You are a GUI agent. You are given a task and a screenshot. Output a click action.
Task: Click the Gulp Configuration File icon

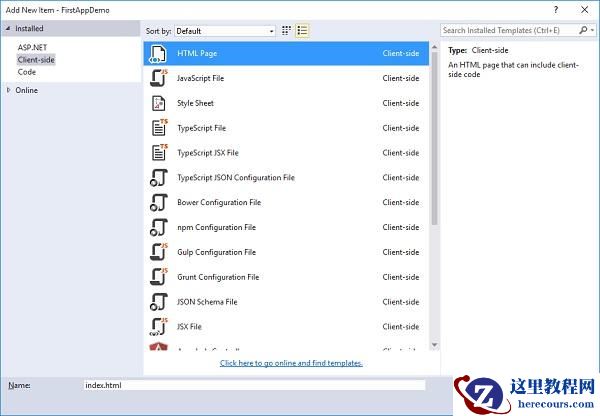pyautogui.click(x=158, y=252)
